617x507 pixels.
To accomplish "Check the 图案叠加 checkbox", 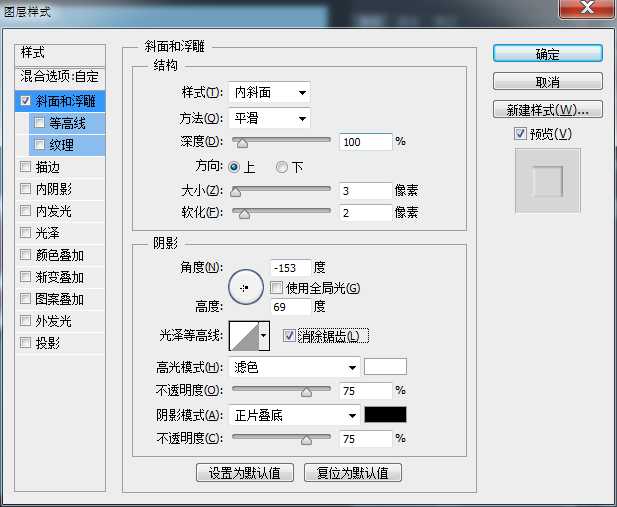I will 26,299.
